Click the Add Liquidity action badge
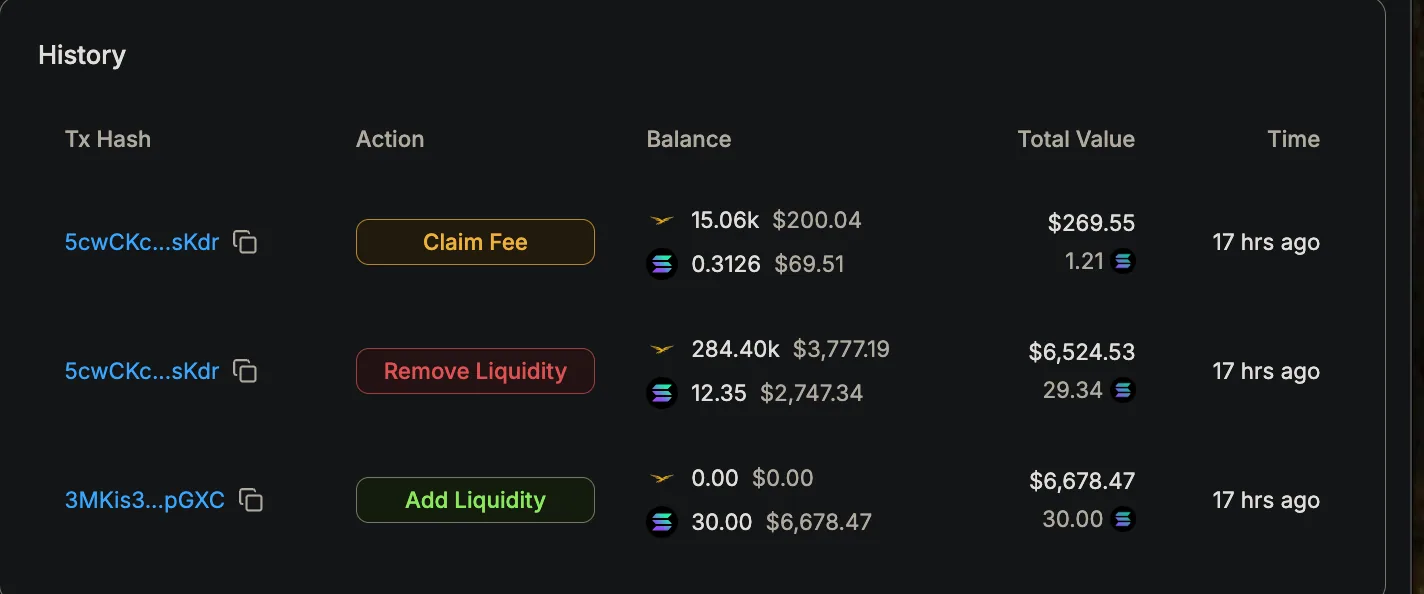 coord(475,500)
